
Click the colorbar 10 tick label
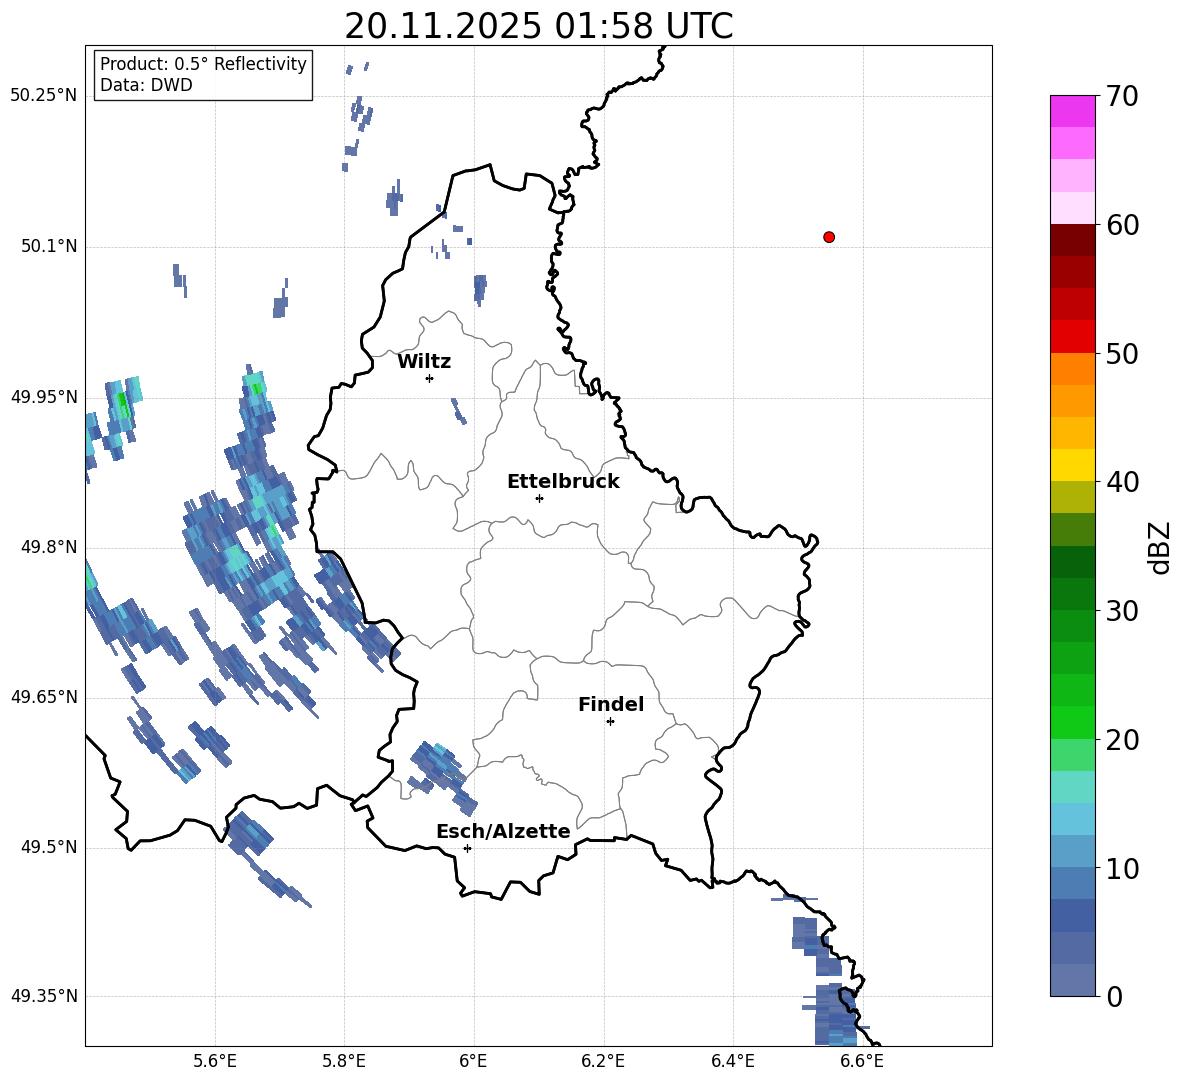[x=1122, y=868]
